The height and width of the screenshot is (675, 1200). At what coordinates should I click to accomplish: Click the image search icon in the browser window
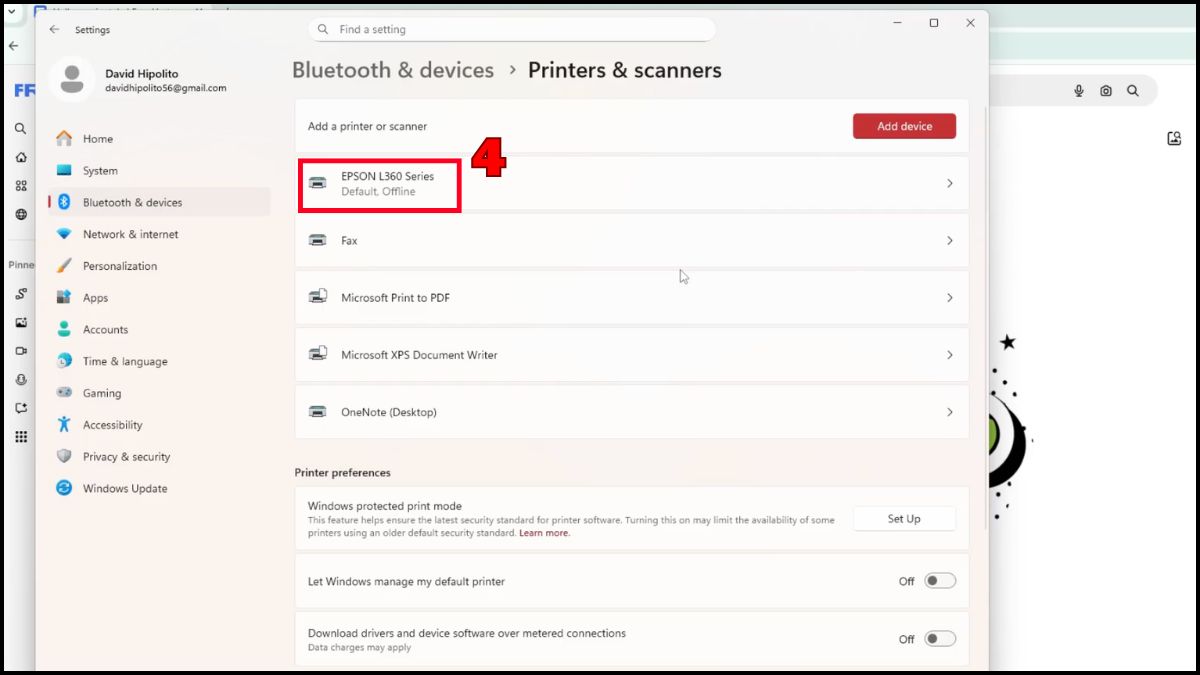[x=1174, y=139]
